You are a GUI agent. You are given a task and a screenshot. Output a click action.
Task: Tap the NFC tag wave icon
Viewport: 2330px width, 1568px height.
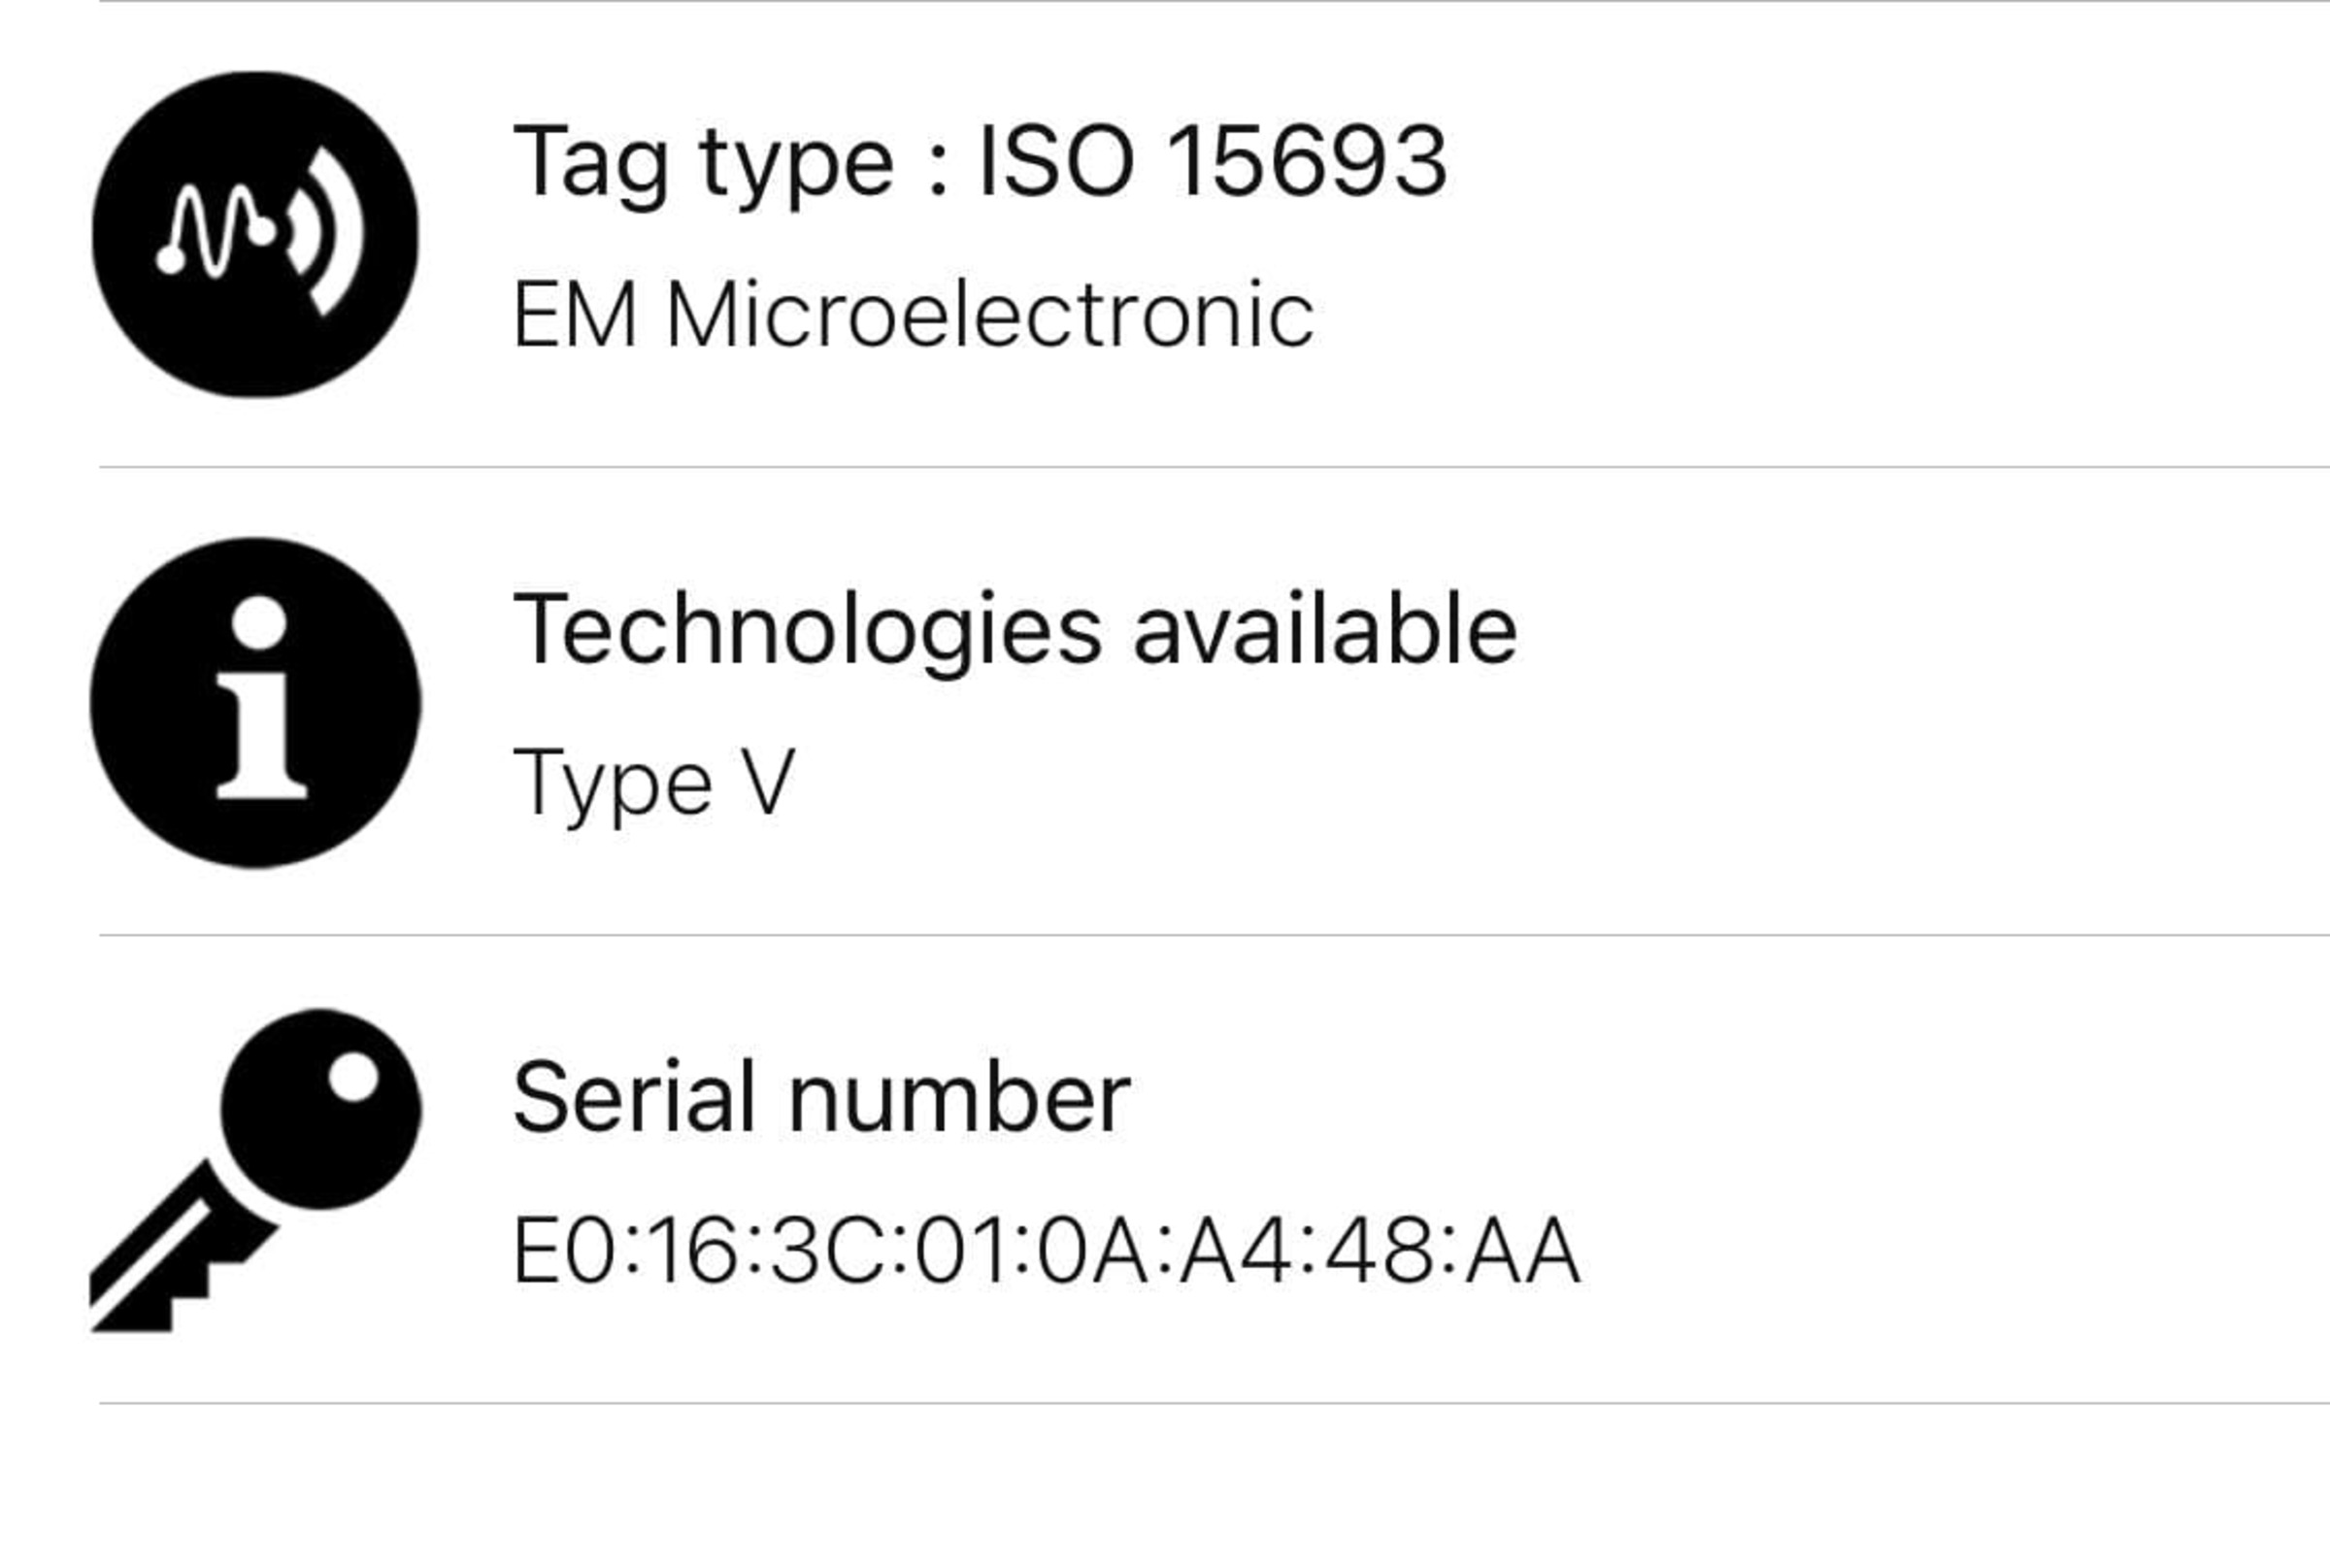(255, 234)
